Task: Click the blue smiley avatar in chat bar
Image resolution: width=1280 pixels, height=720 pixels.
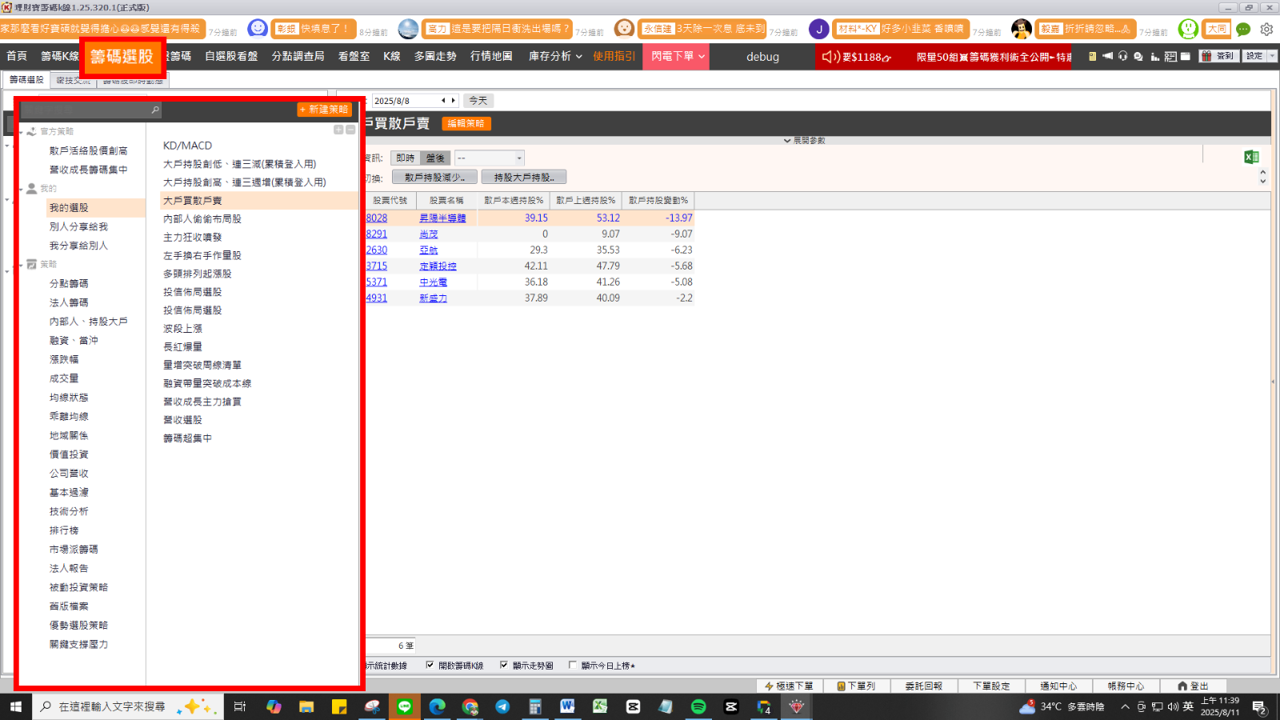Action: click(x=257, y=29)
